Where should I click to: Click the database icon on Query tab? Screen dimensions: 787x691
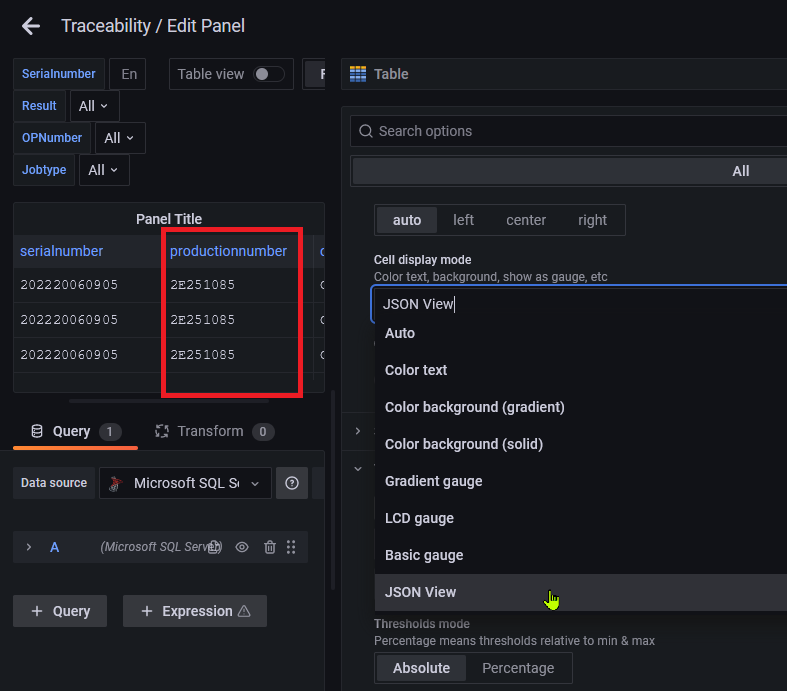37,431
